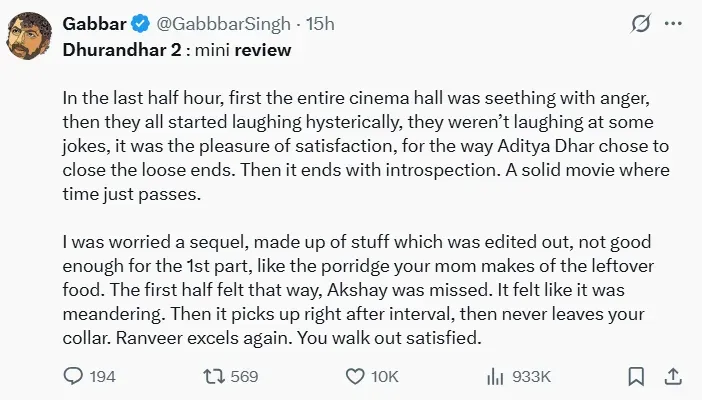Open the views analytics bar-chart icon
702x400 pixels.
[494, 376]
